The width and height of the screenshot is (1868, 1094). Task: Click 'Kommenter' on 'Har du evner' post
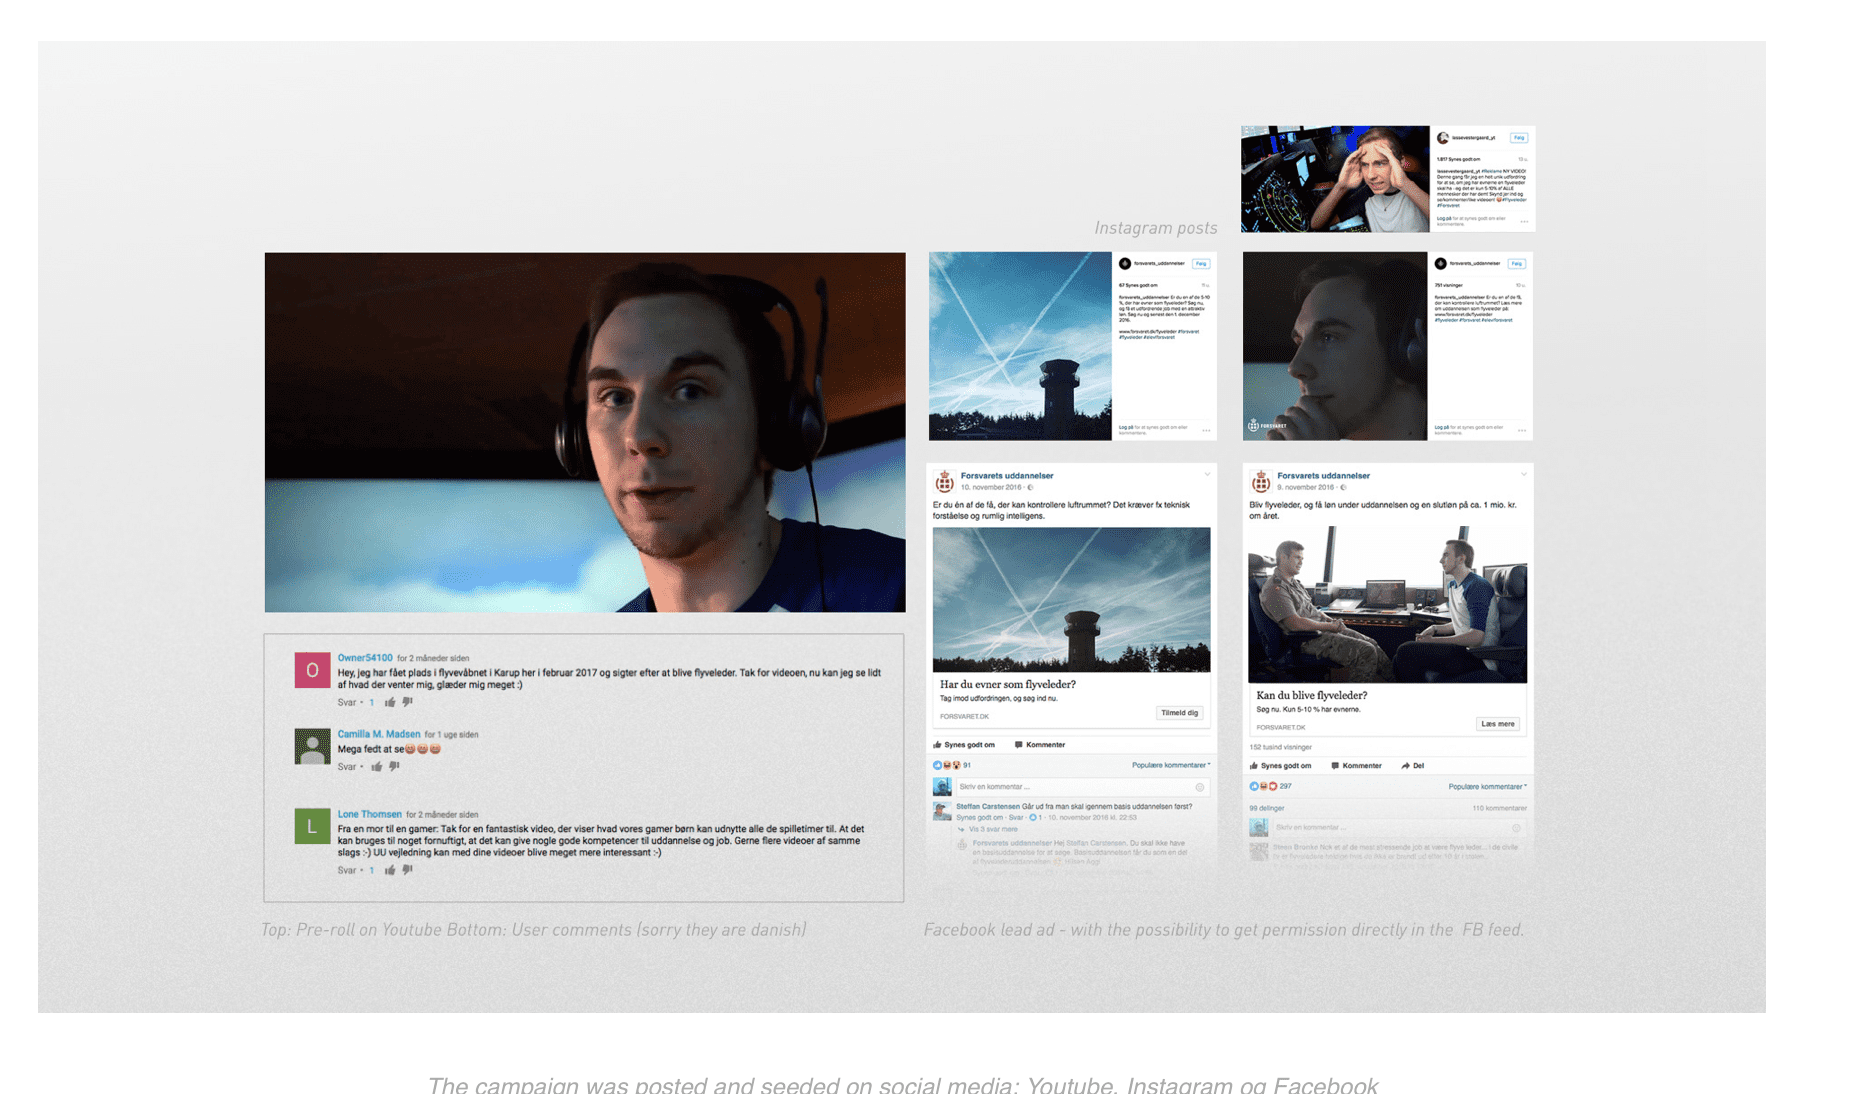pyautogui.click(x=1040, y=745)
